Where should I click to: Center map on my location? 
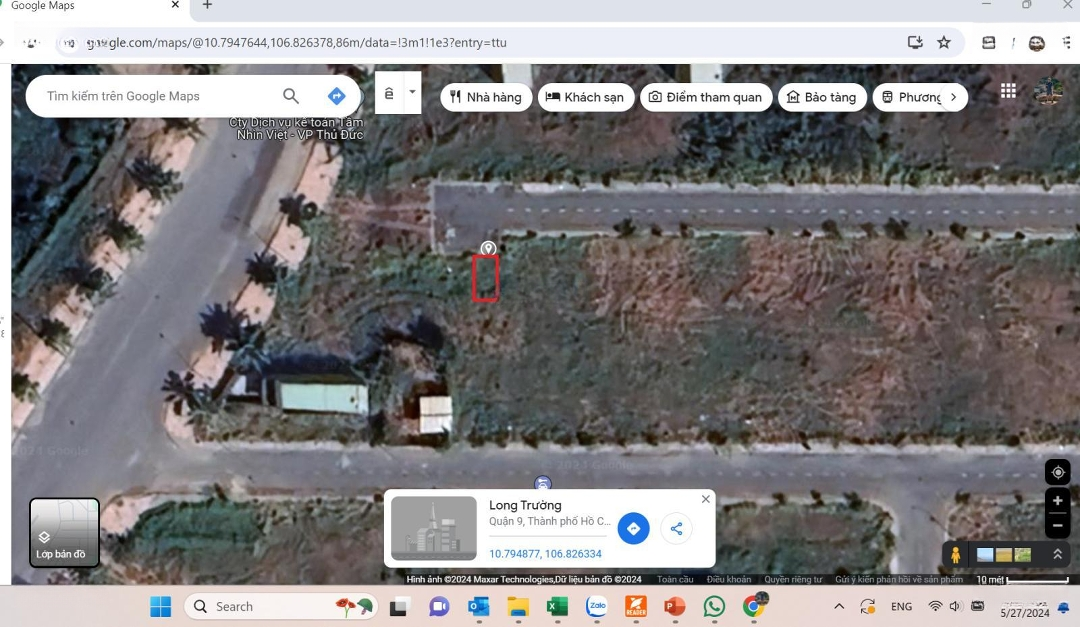coord(1057,473)
